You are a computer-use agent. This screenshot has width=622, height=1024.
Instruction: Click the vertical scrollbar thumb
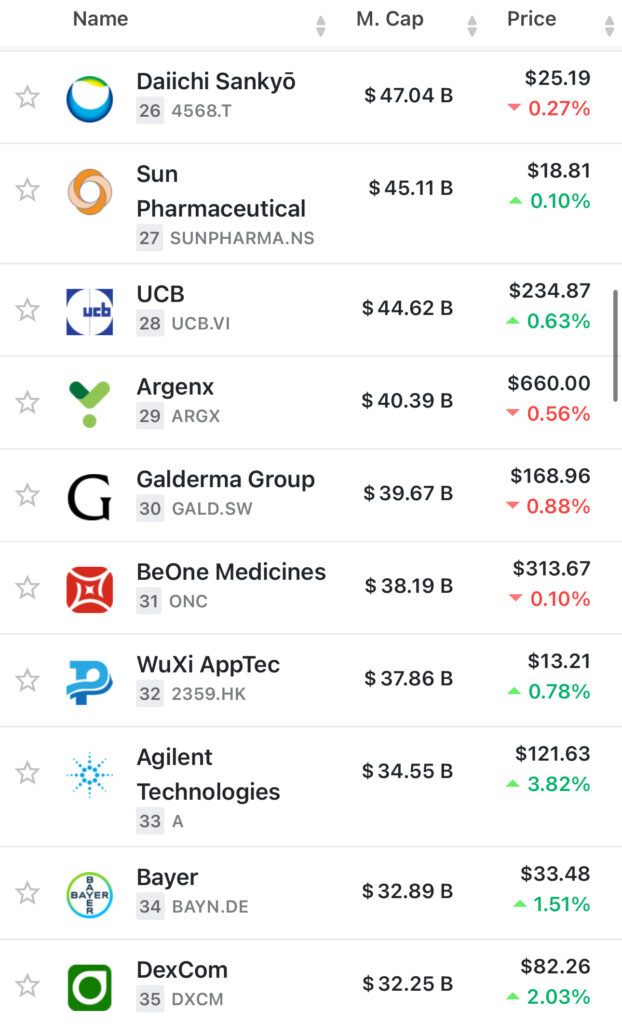(616, 345)
